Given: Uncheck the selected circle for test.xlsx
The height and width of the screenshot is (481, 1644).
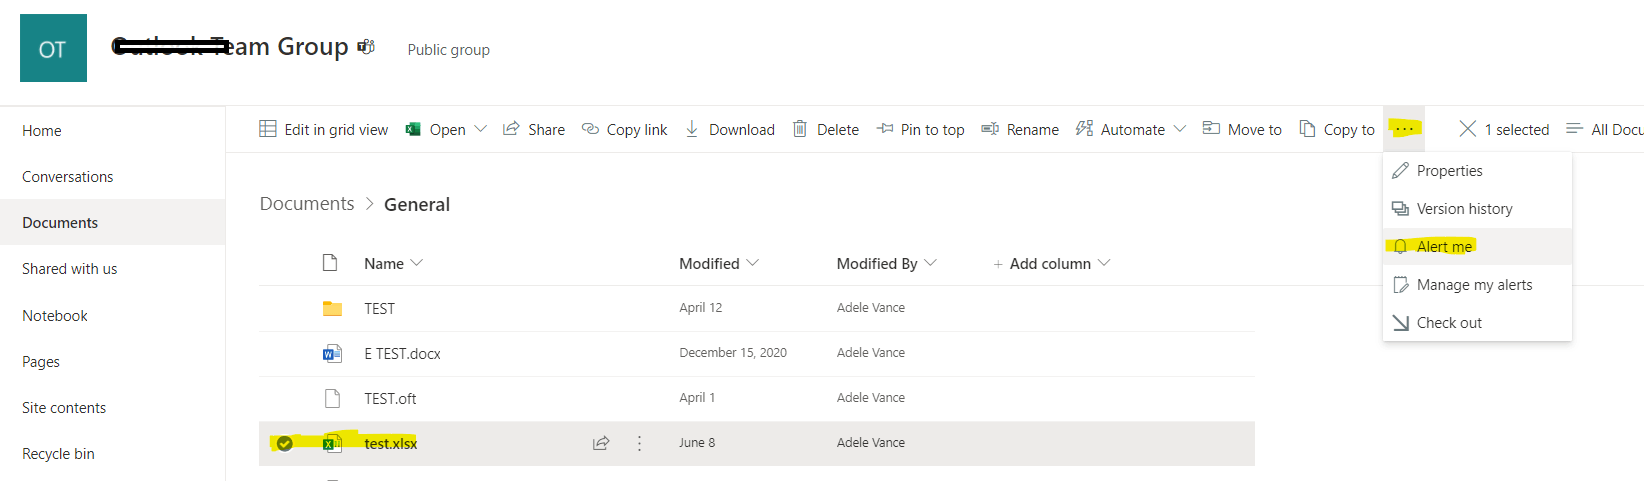Looking at the screenshot, I should click(285, 443).
